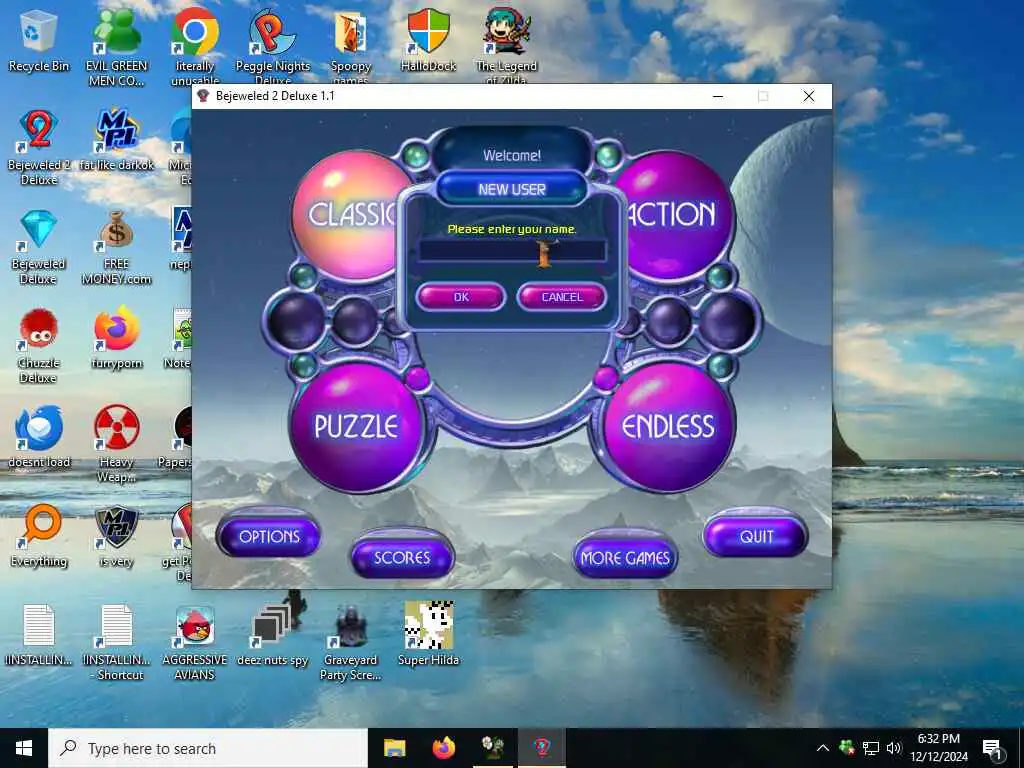Select the AGGRESSIVE AVIANS icon

[x=195, y=642]
